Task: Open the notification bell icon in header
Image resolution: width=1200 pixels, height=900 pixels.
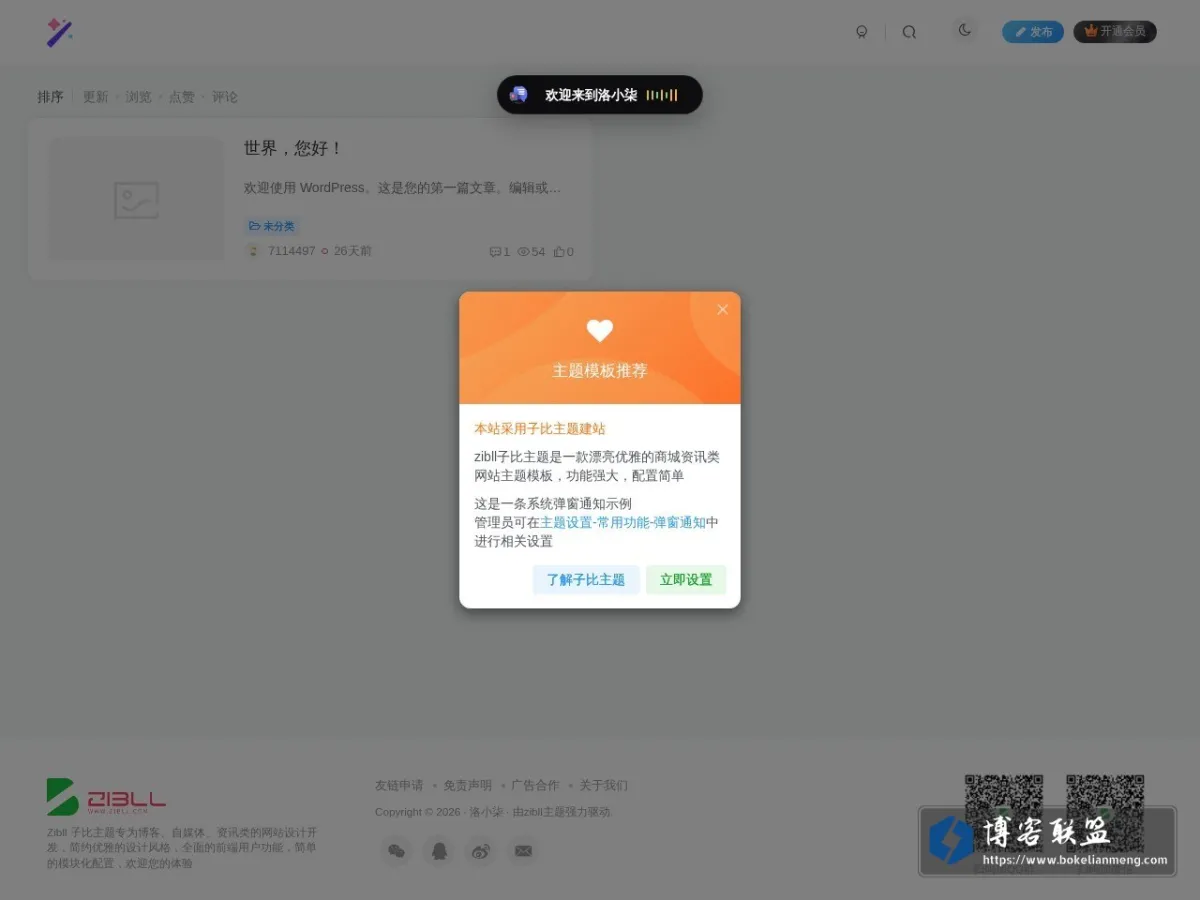Action: pyautogui.click(x=862, y=32)
